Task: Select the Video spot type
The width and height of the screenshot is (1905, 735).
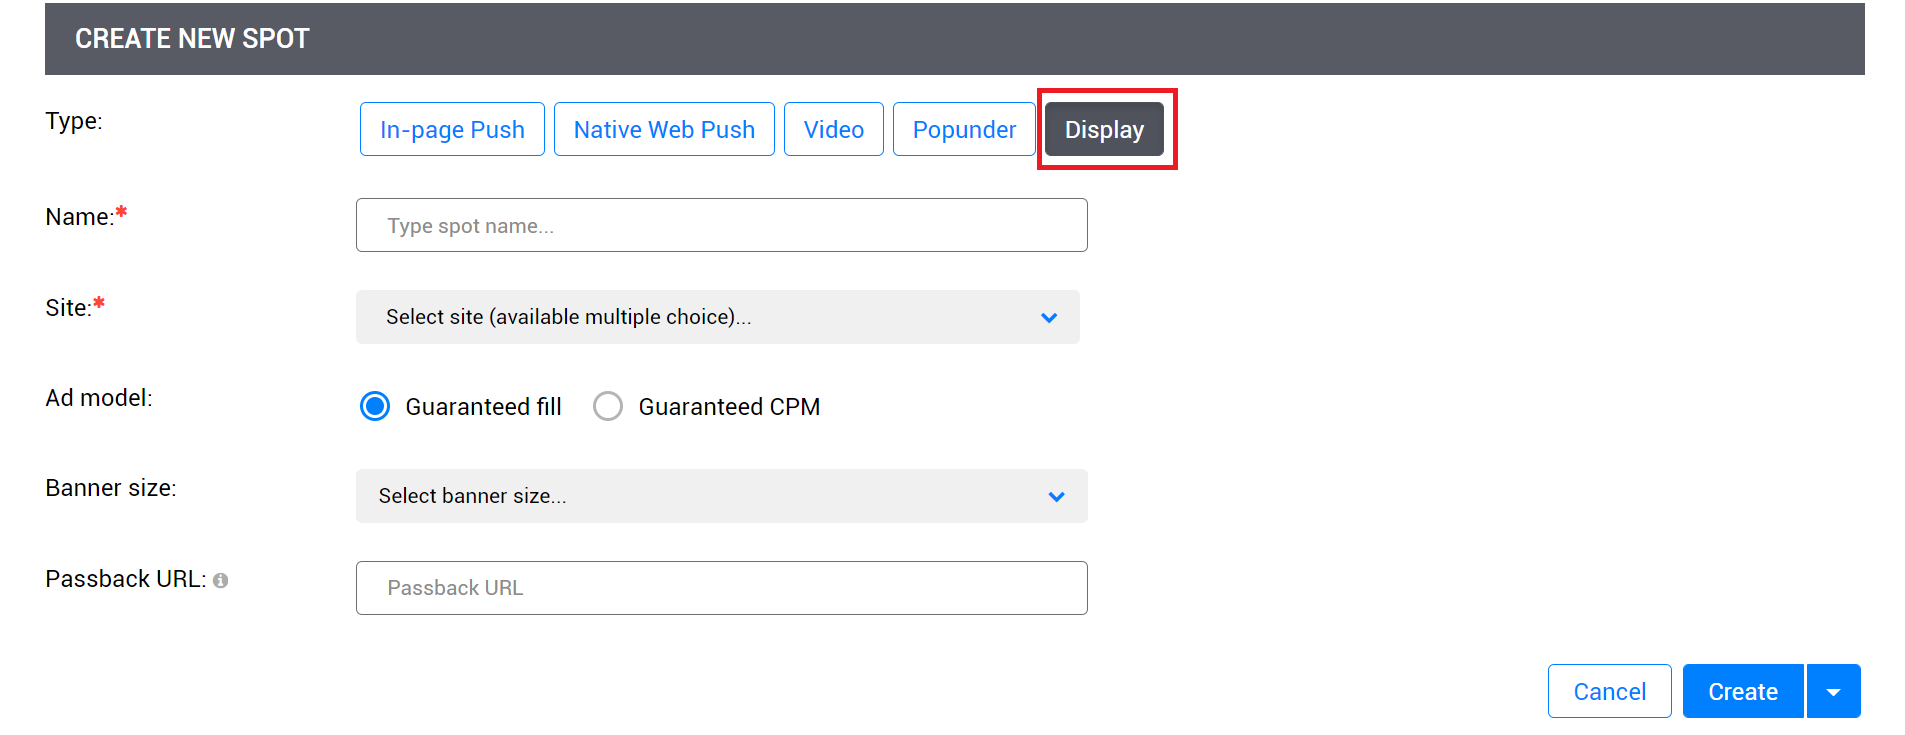Action: (x=833, y=130)
